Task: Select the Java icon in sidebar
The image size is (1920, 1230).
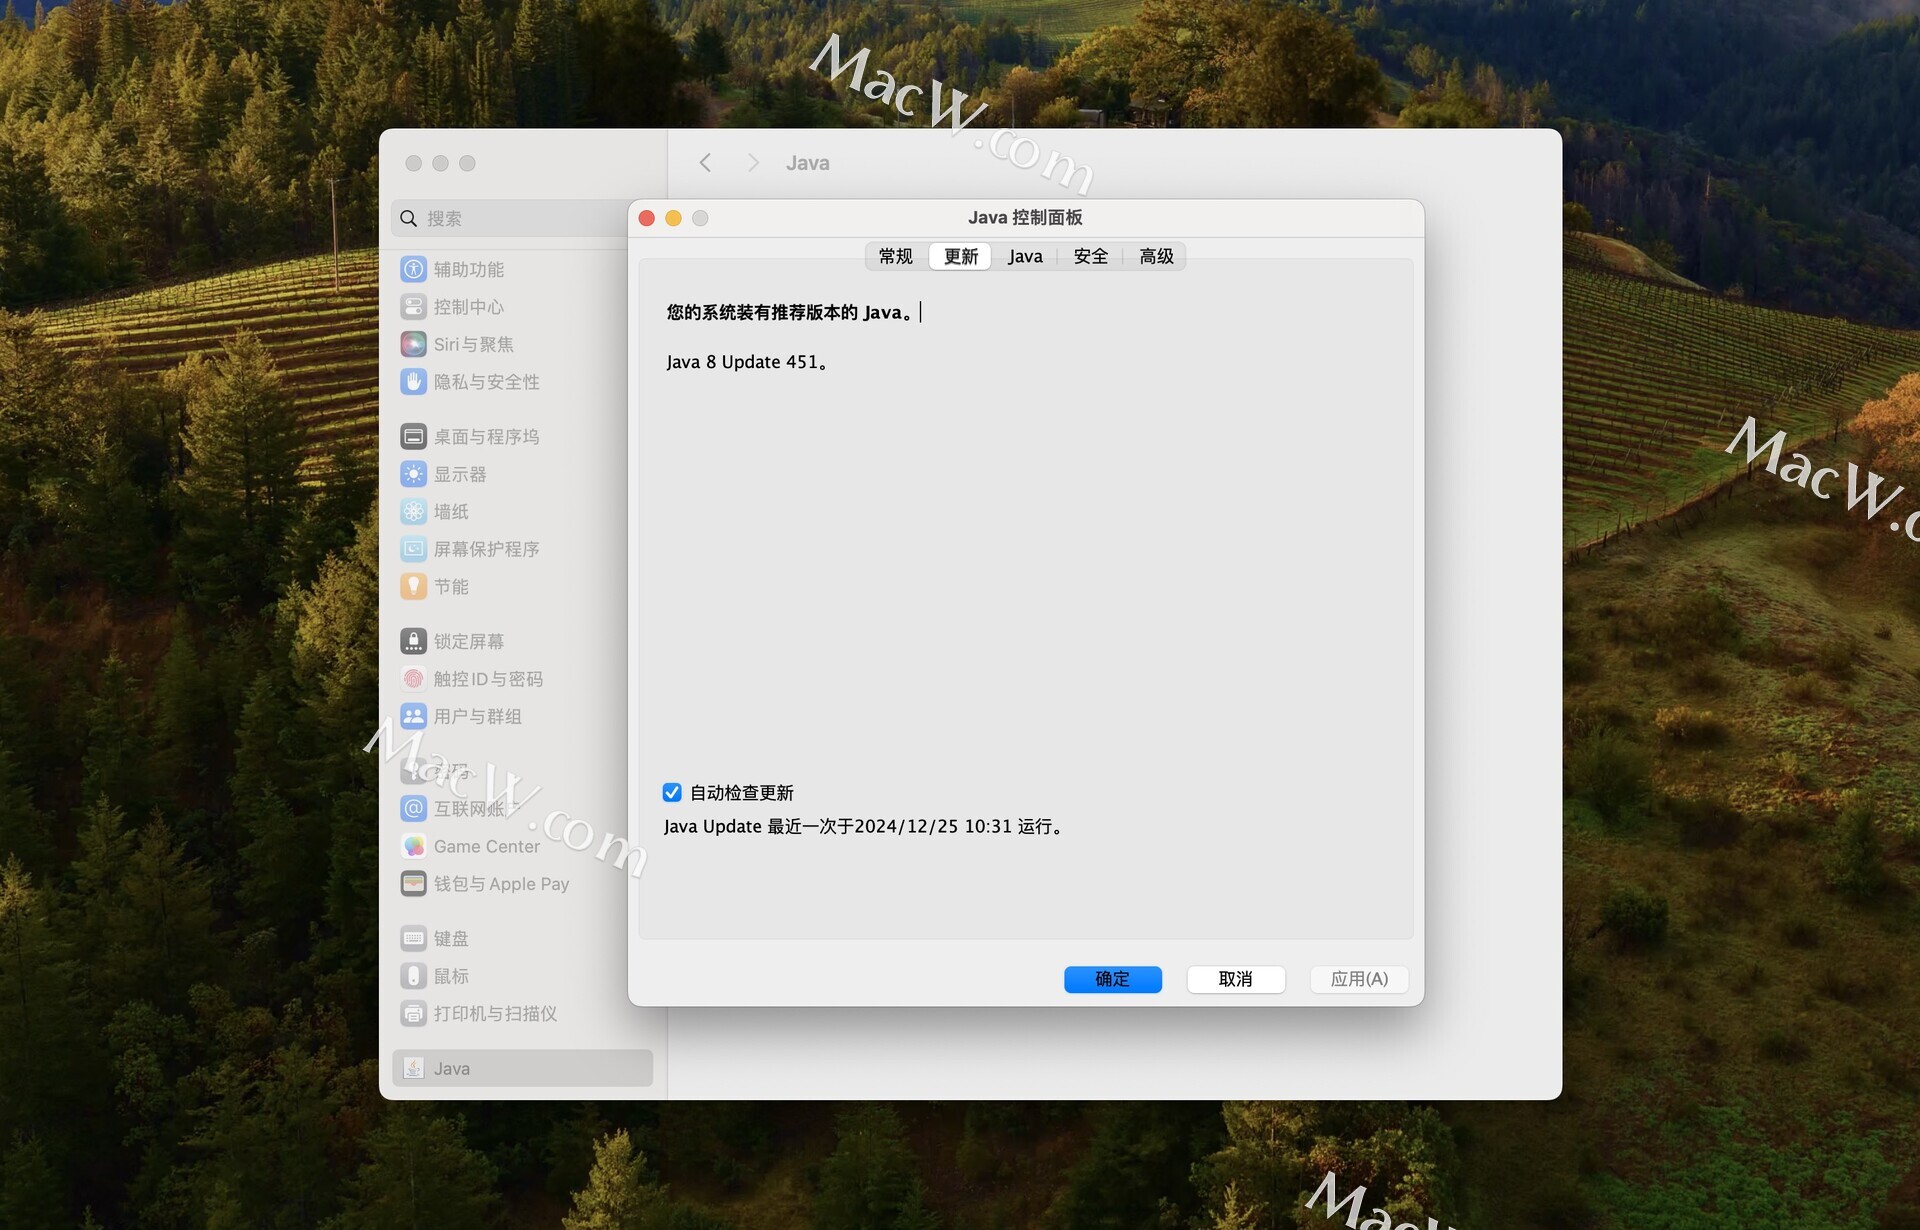Action: [x=413, y=1068]
